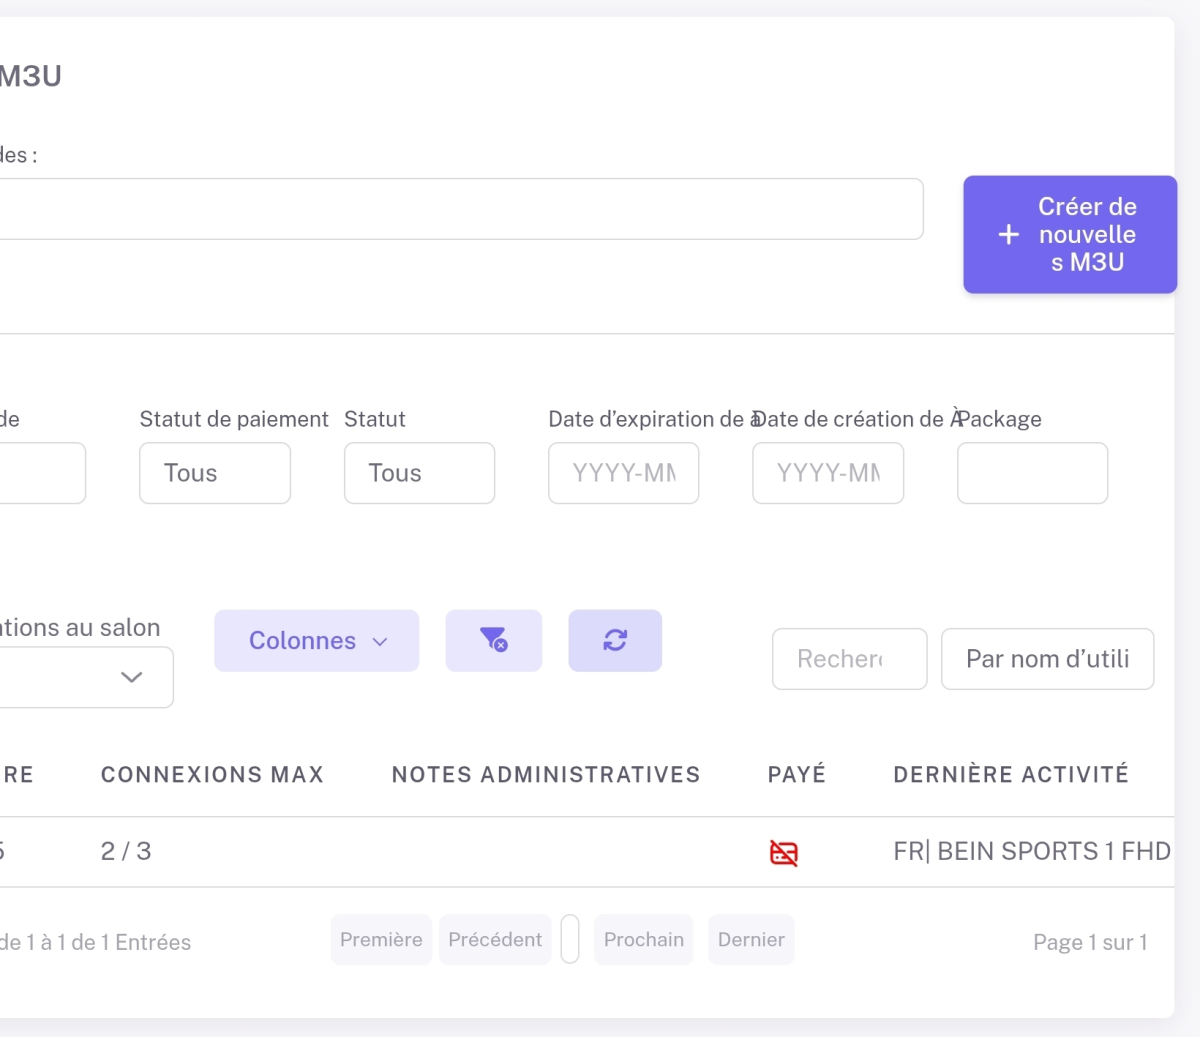Viewport: 1200px width, 1037px height.
Task: Click the Recherche search input
Action: pyautogui.click(x=849, y=659)
